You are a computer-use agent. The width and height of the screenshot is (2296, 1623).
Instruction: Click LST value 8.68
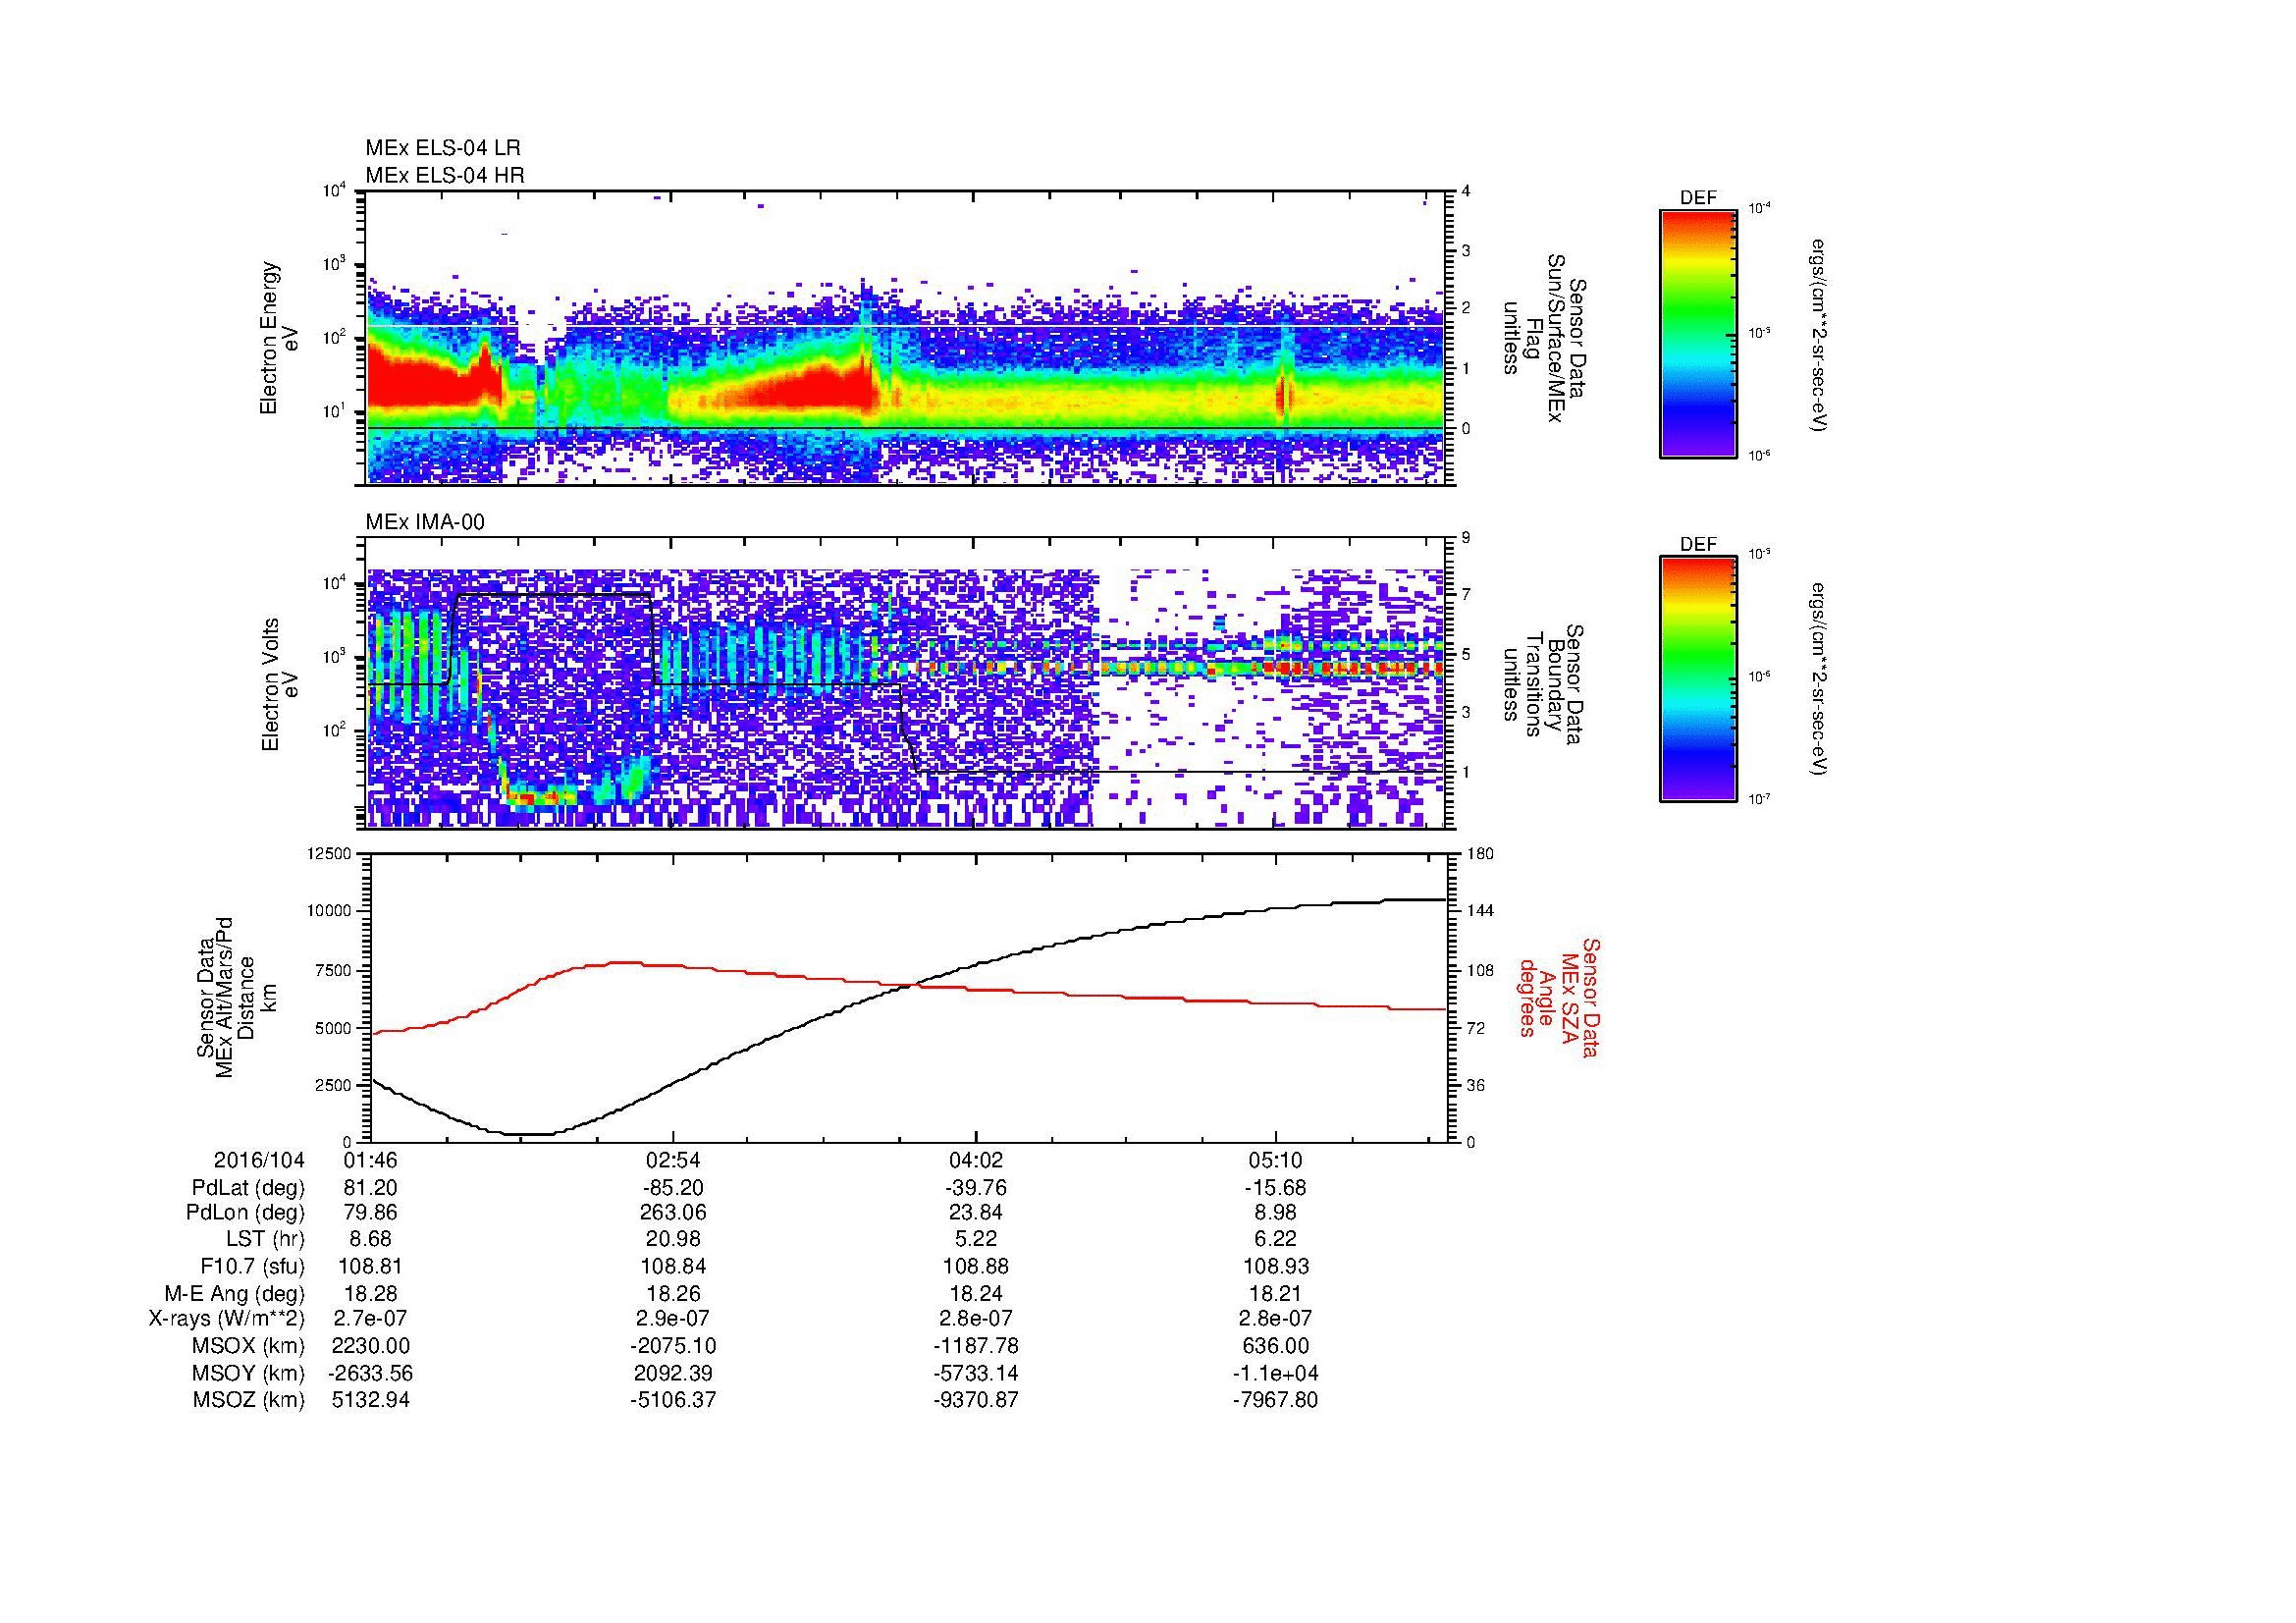tap(370, 1239)
